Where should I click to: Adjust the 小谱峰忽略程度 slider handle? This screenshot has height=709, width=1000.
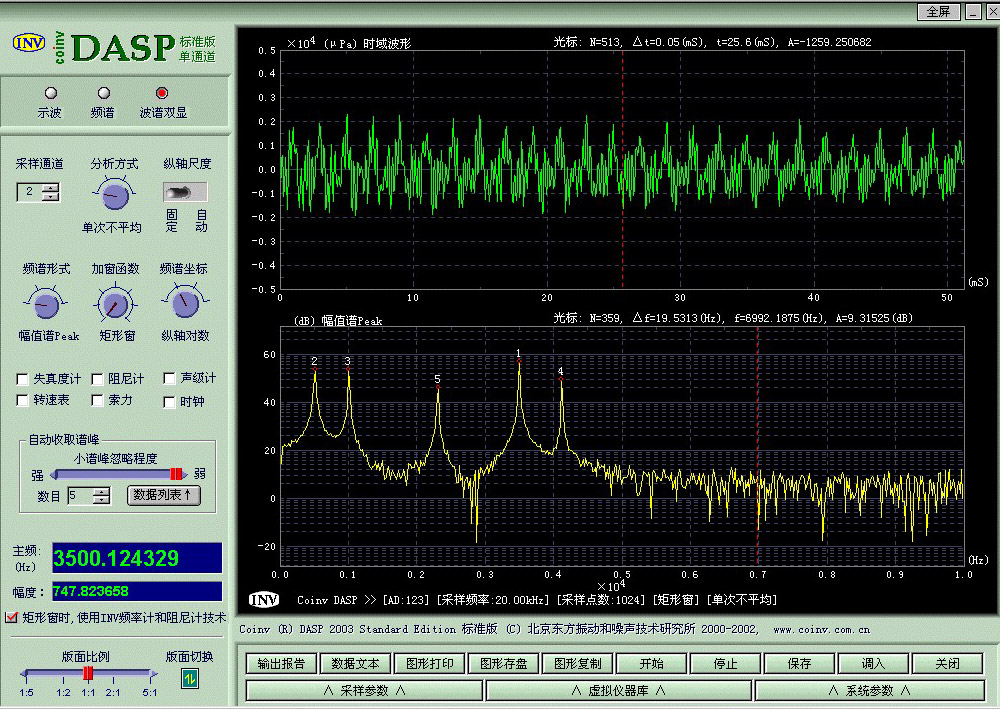point(176,474)
